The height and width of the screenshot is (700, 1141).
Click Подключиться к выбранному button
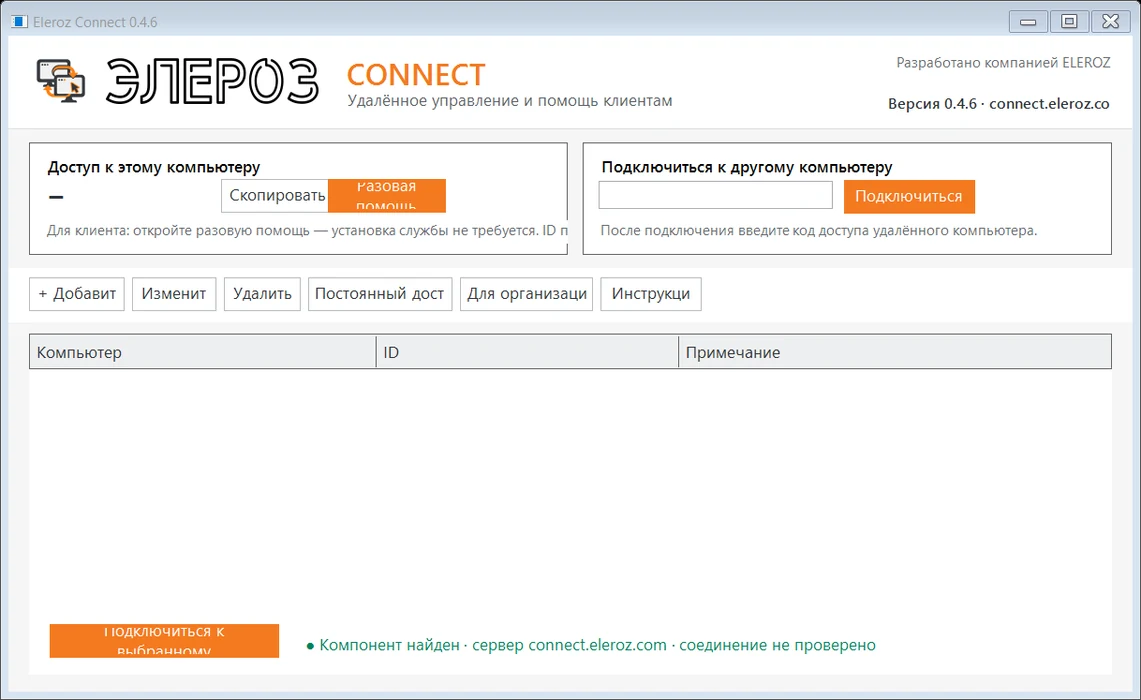pos(164,641)
